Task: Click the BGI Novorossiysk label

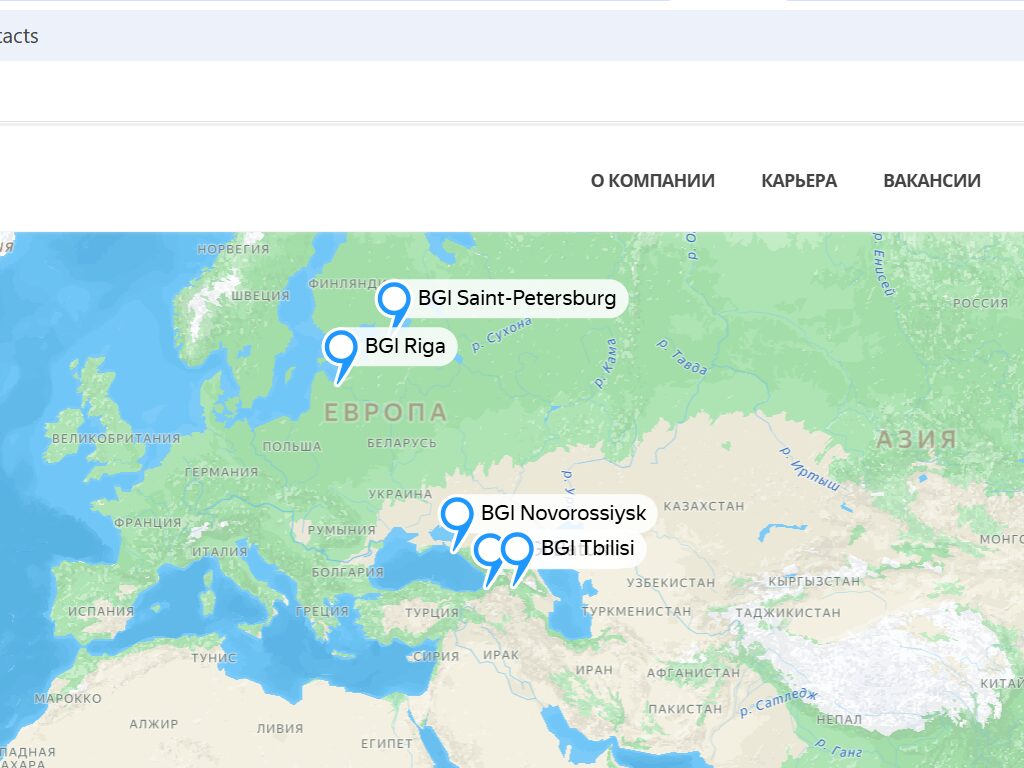Action: (563, 514)
